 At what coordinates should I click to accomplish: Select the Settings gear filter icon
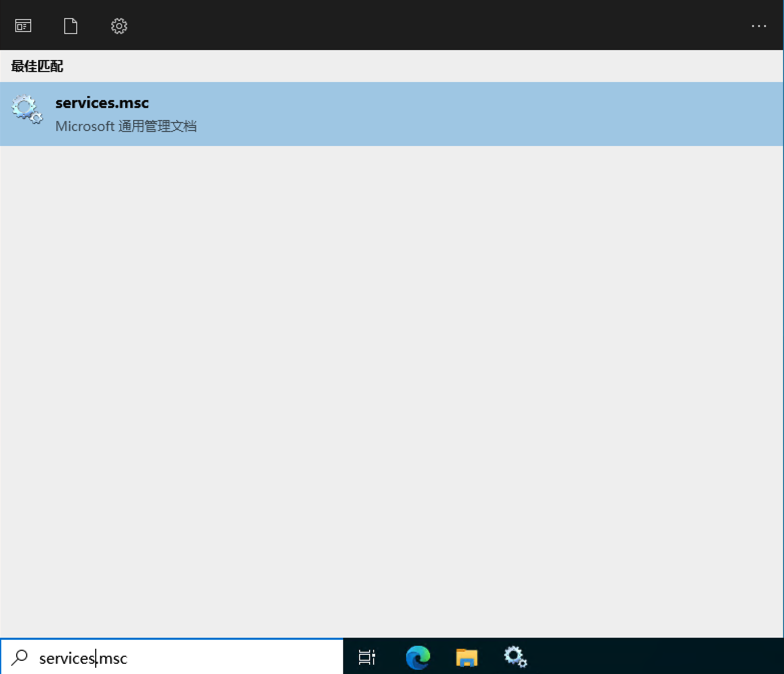pos(119,26)
